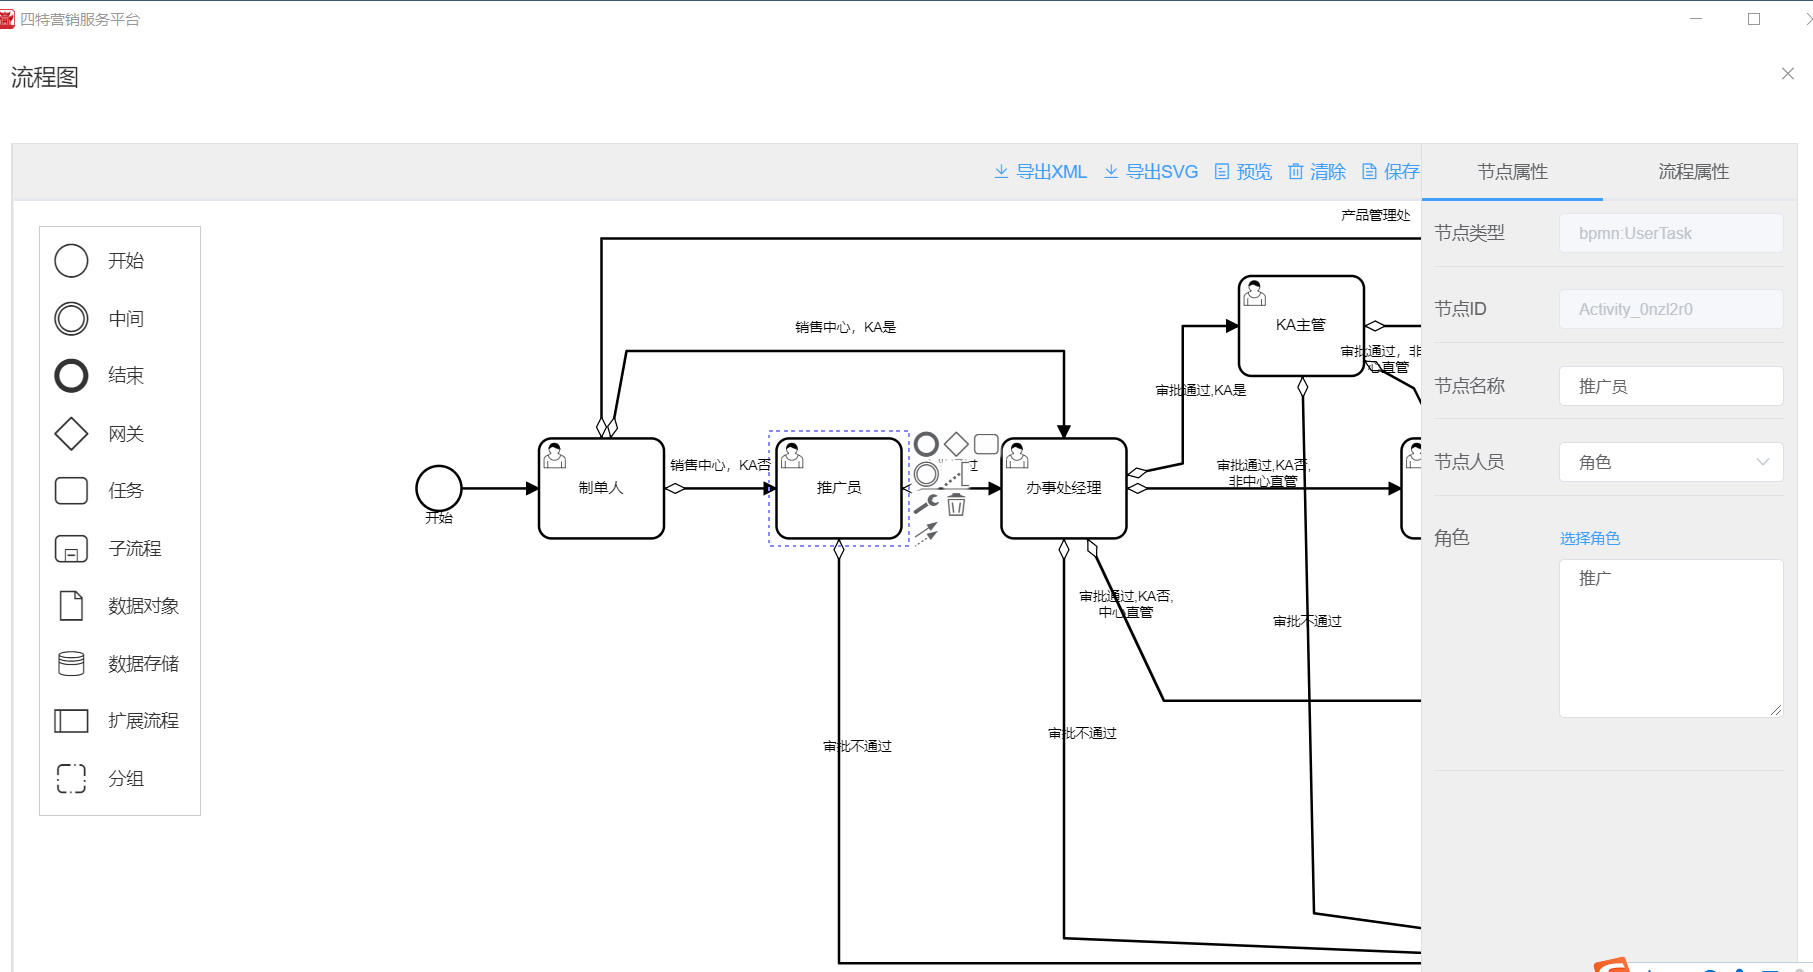Viewport: 1813px width, 972px height.
Task: Click the 导出XML export button
Action: (x=1040, y=172)
